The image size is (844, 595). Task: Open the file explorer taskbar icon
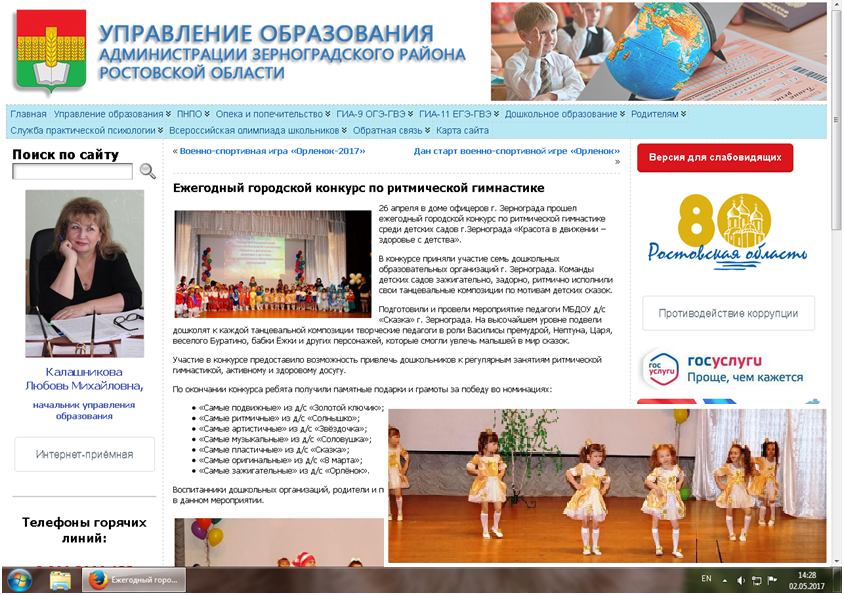coord(60,581)
